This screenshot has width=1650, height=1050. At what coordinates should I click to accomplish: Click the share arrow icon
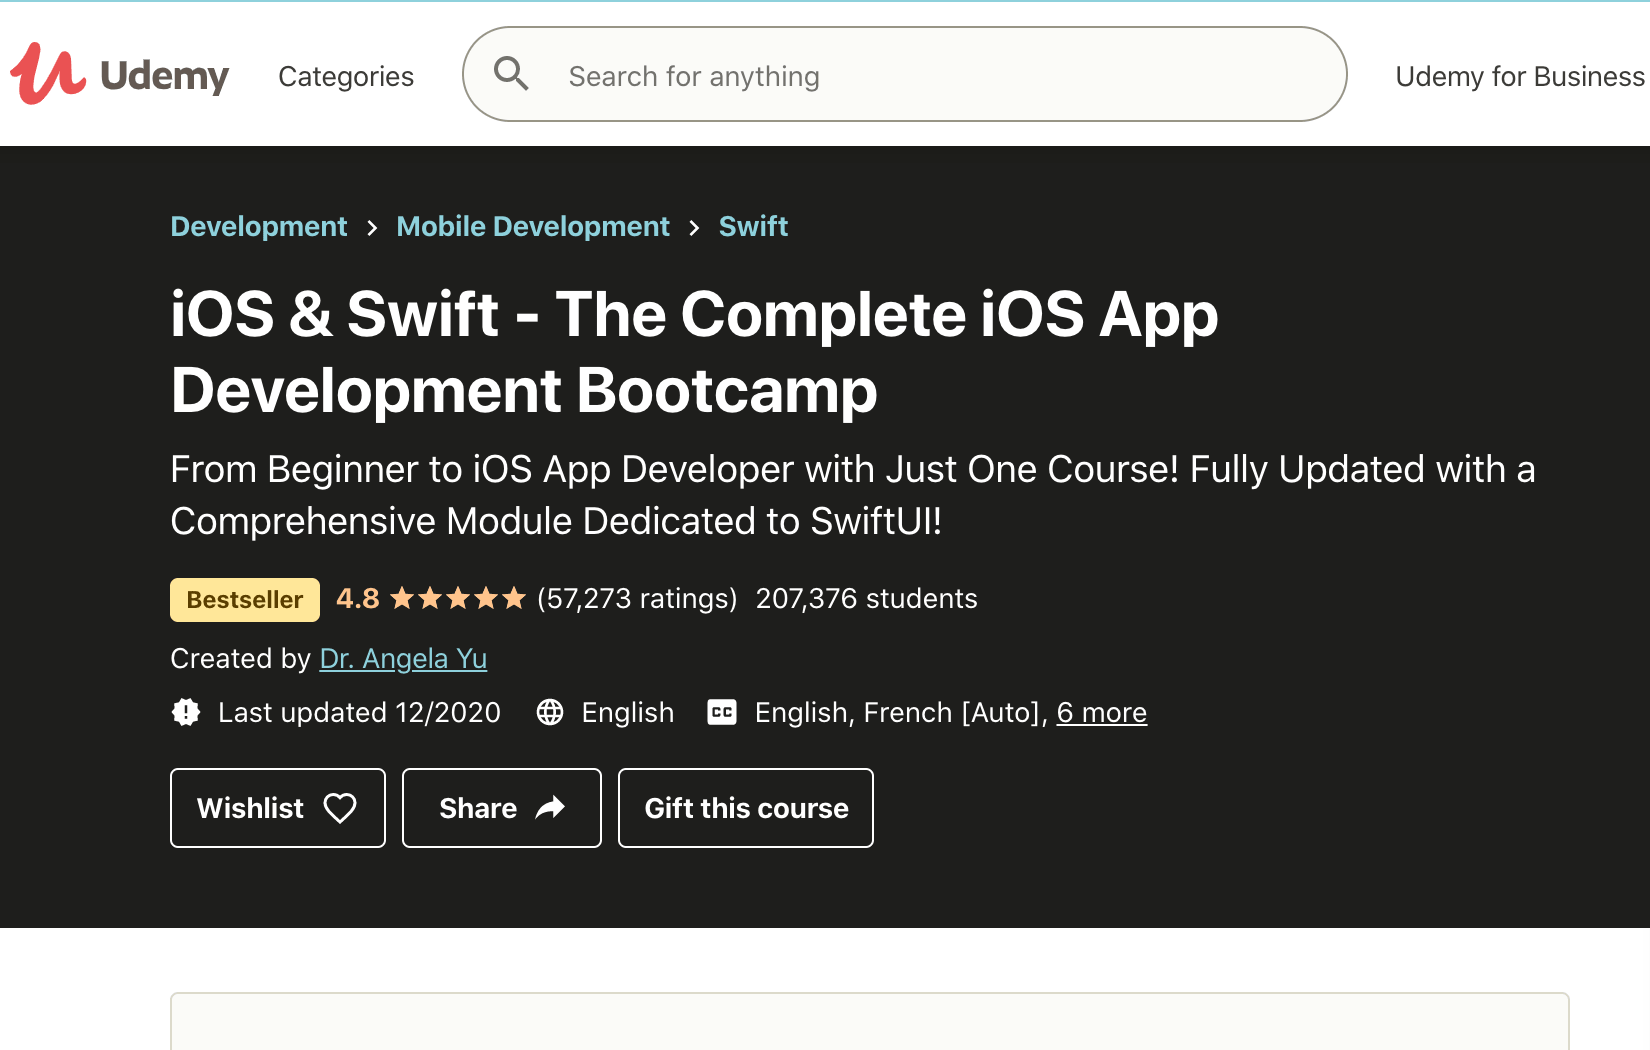[x=550, y=808]
